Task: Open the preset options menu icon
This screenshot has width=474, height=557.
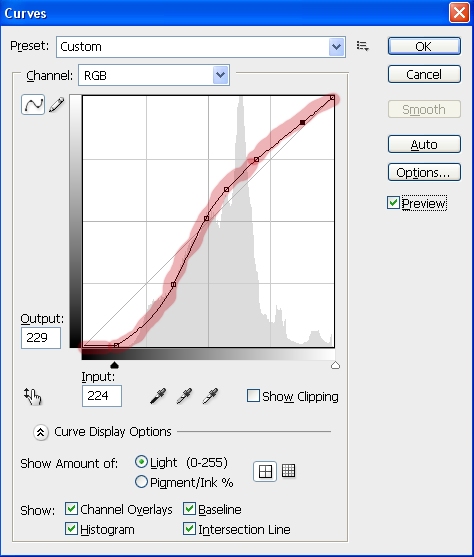Action: 362,46
